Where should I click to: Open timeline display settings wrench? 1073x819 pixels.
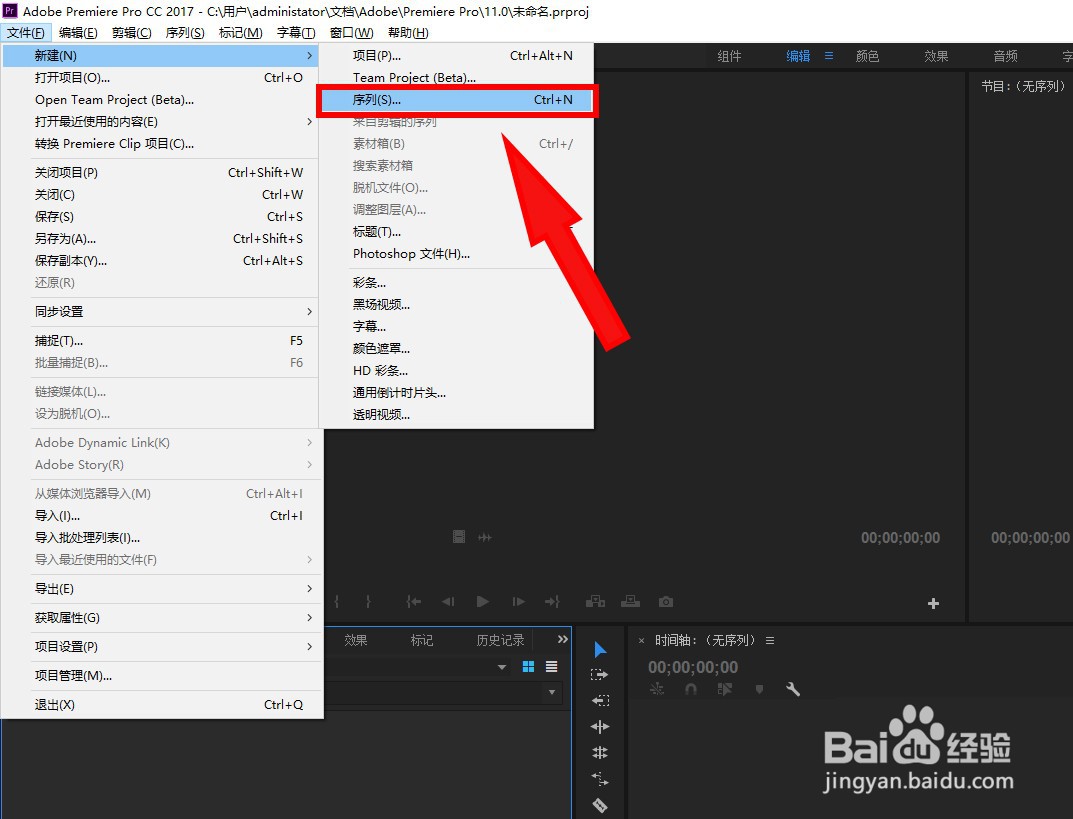point(793,689)
